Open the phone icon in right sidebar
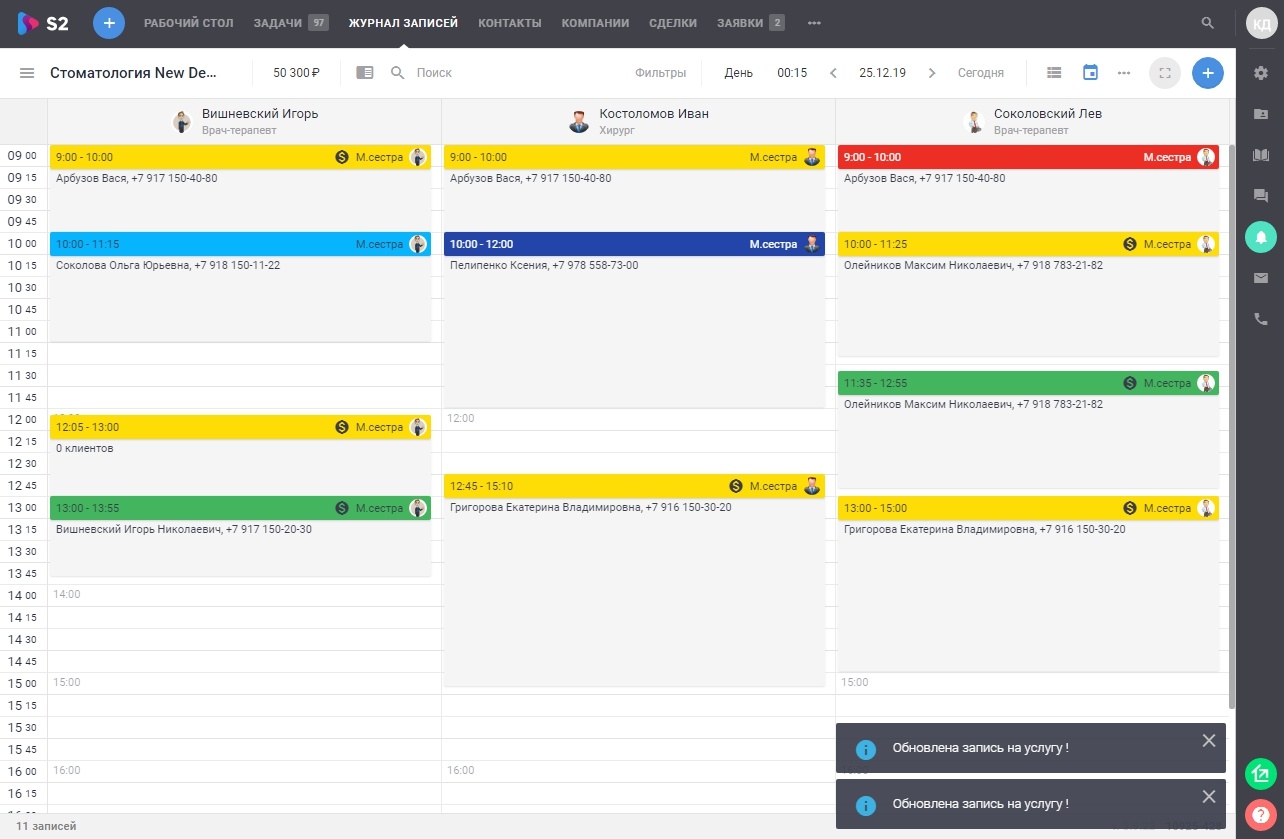The height and width of the screenshot is (839, 1284). click(x=1260, y=319)
